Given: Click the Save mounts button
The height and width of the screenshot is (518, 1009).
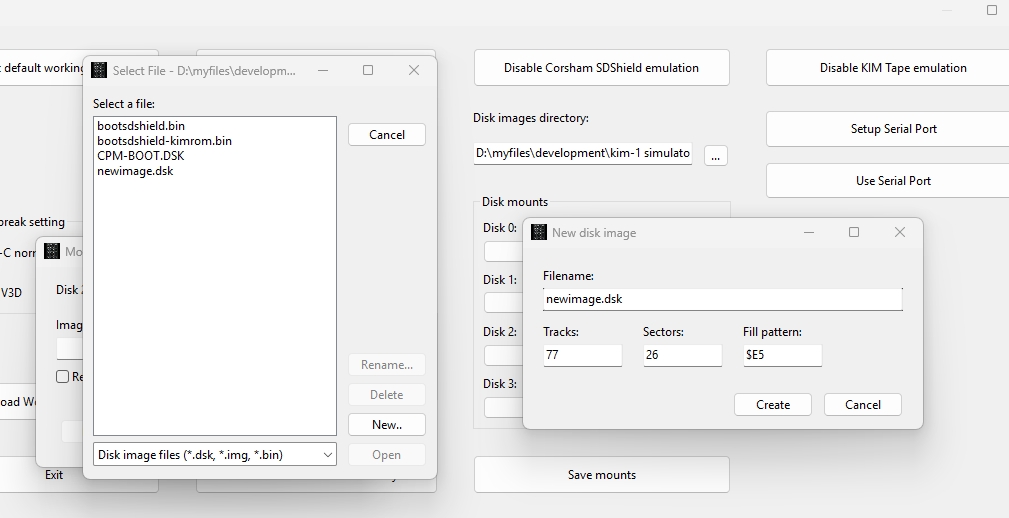Looking at the screenshot, I should [x=601, y=475].
